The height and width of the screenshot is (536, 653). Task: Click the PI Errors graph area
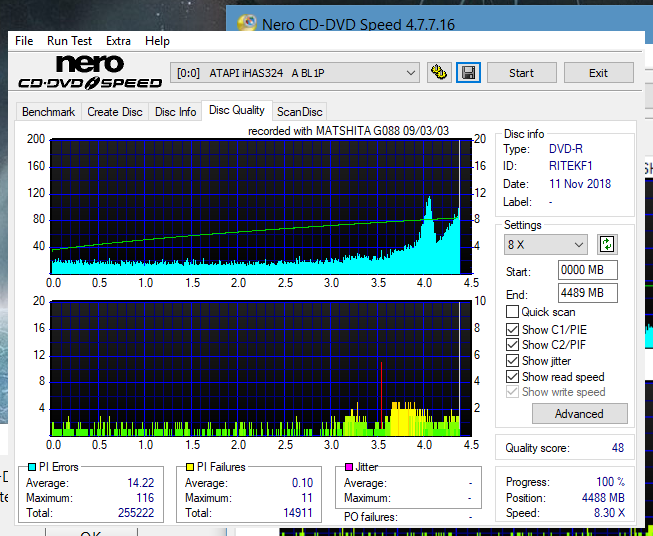point(261,207)
